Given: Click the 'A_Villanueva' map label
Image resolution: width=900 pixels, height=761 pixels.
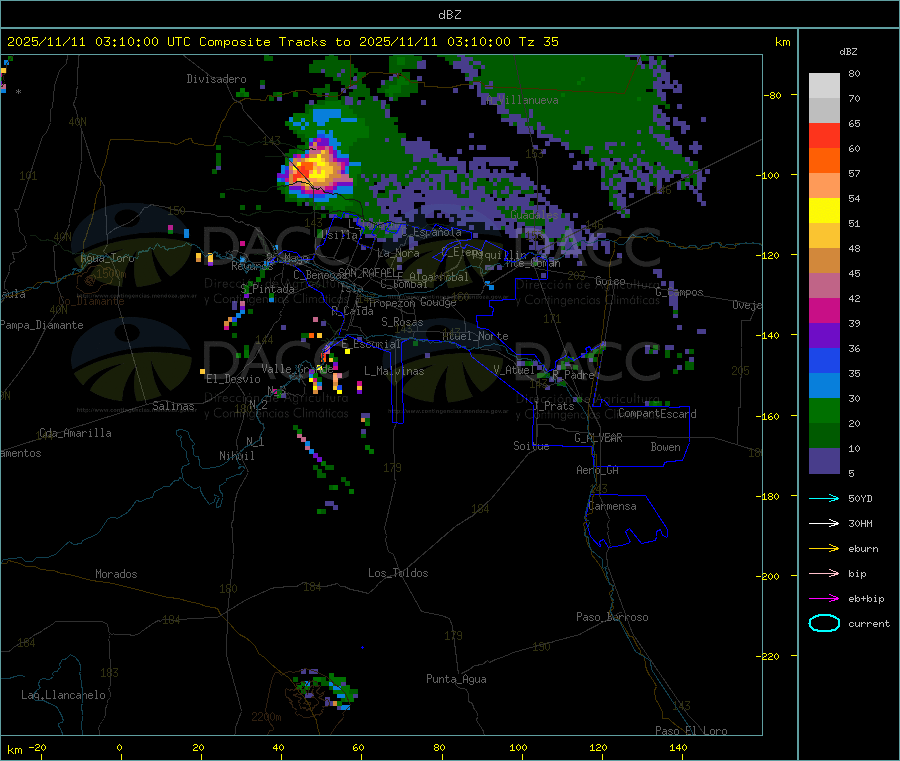Looking at the screenshot, I should point(522,100).
